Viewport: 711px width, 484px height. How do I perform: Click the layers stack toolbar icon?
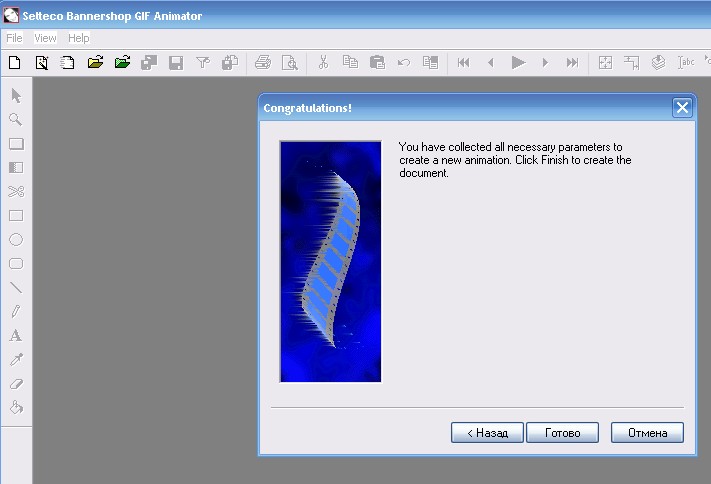coord(658,62)
